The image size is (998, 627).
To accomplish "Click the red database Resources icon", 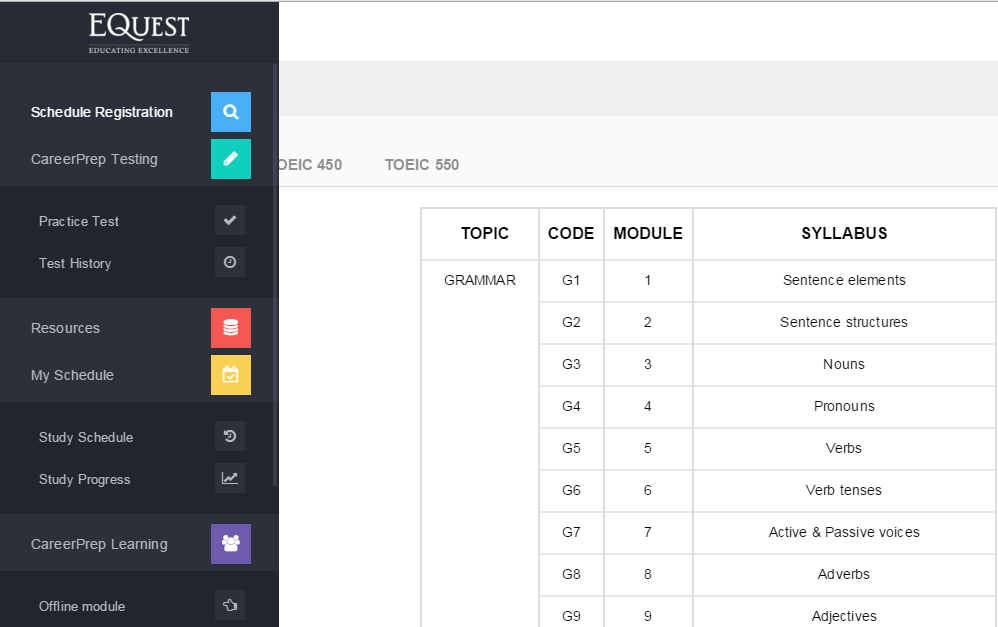I will [x=230, y=328].
